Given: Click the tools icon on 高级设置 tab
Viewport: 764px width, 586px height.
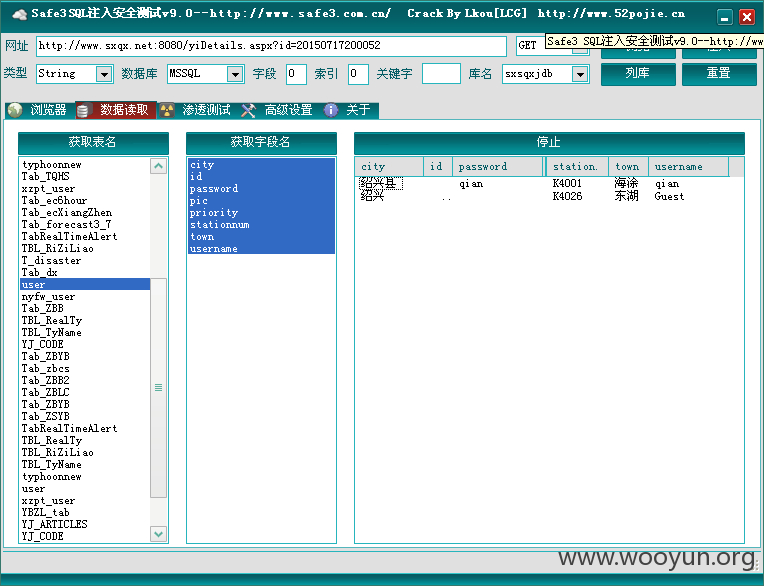Looking at the screenshot, I should tap(248, 111).
